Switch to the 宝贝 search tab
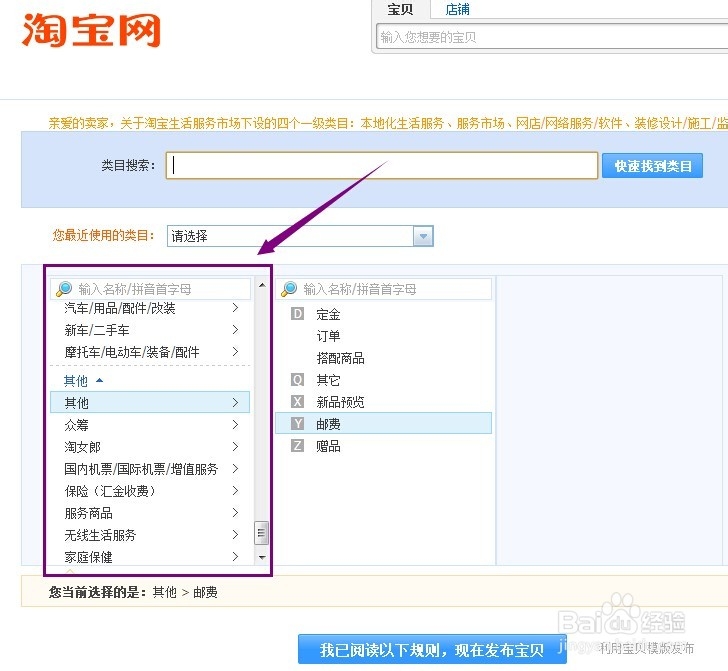This screenshot has height=671, width=728. [x=401, y=9]
